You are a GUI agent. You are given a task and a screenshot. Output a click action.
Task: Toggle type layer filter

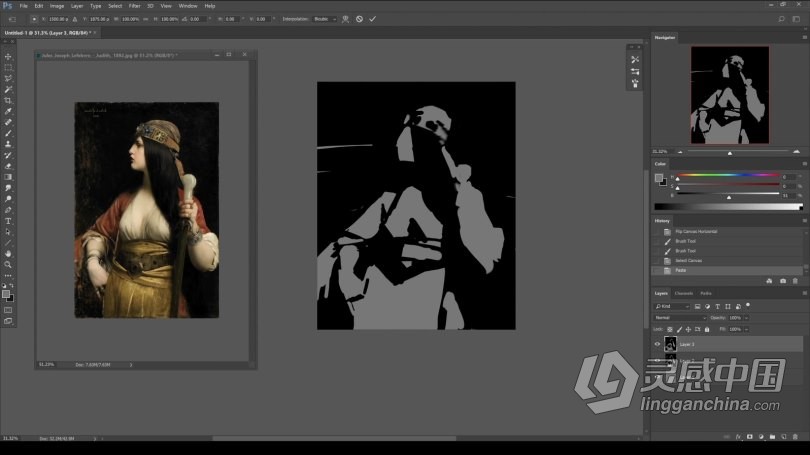pos(718,306)
